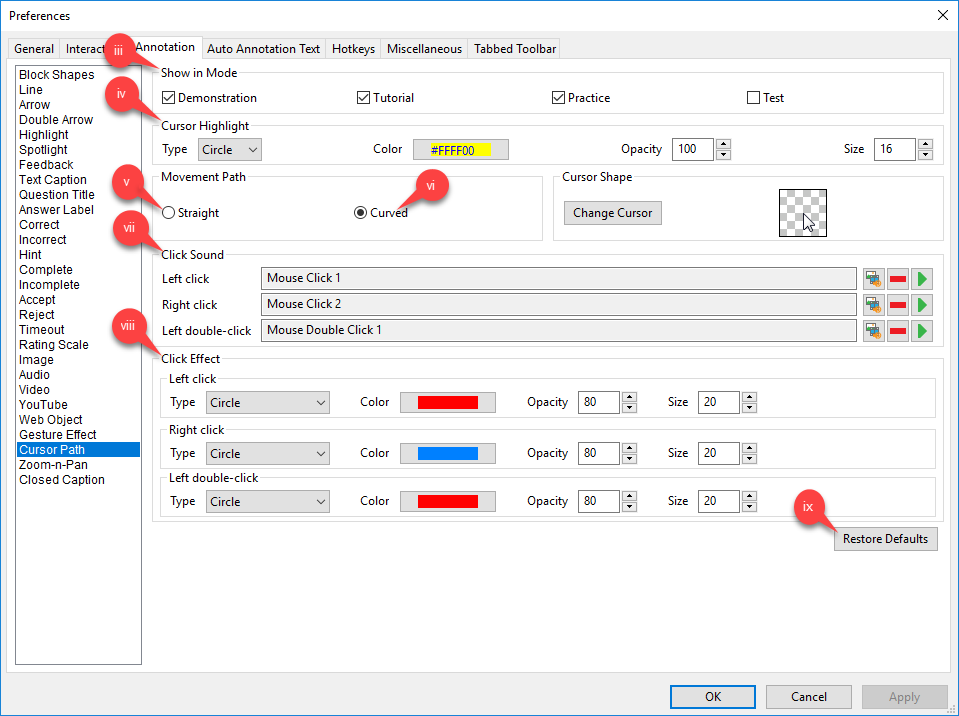The image size is (959, 716).
Task: Increase Left click effect Opacity
Action: [629, 397]
